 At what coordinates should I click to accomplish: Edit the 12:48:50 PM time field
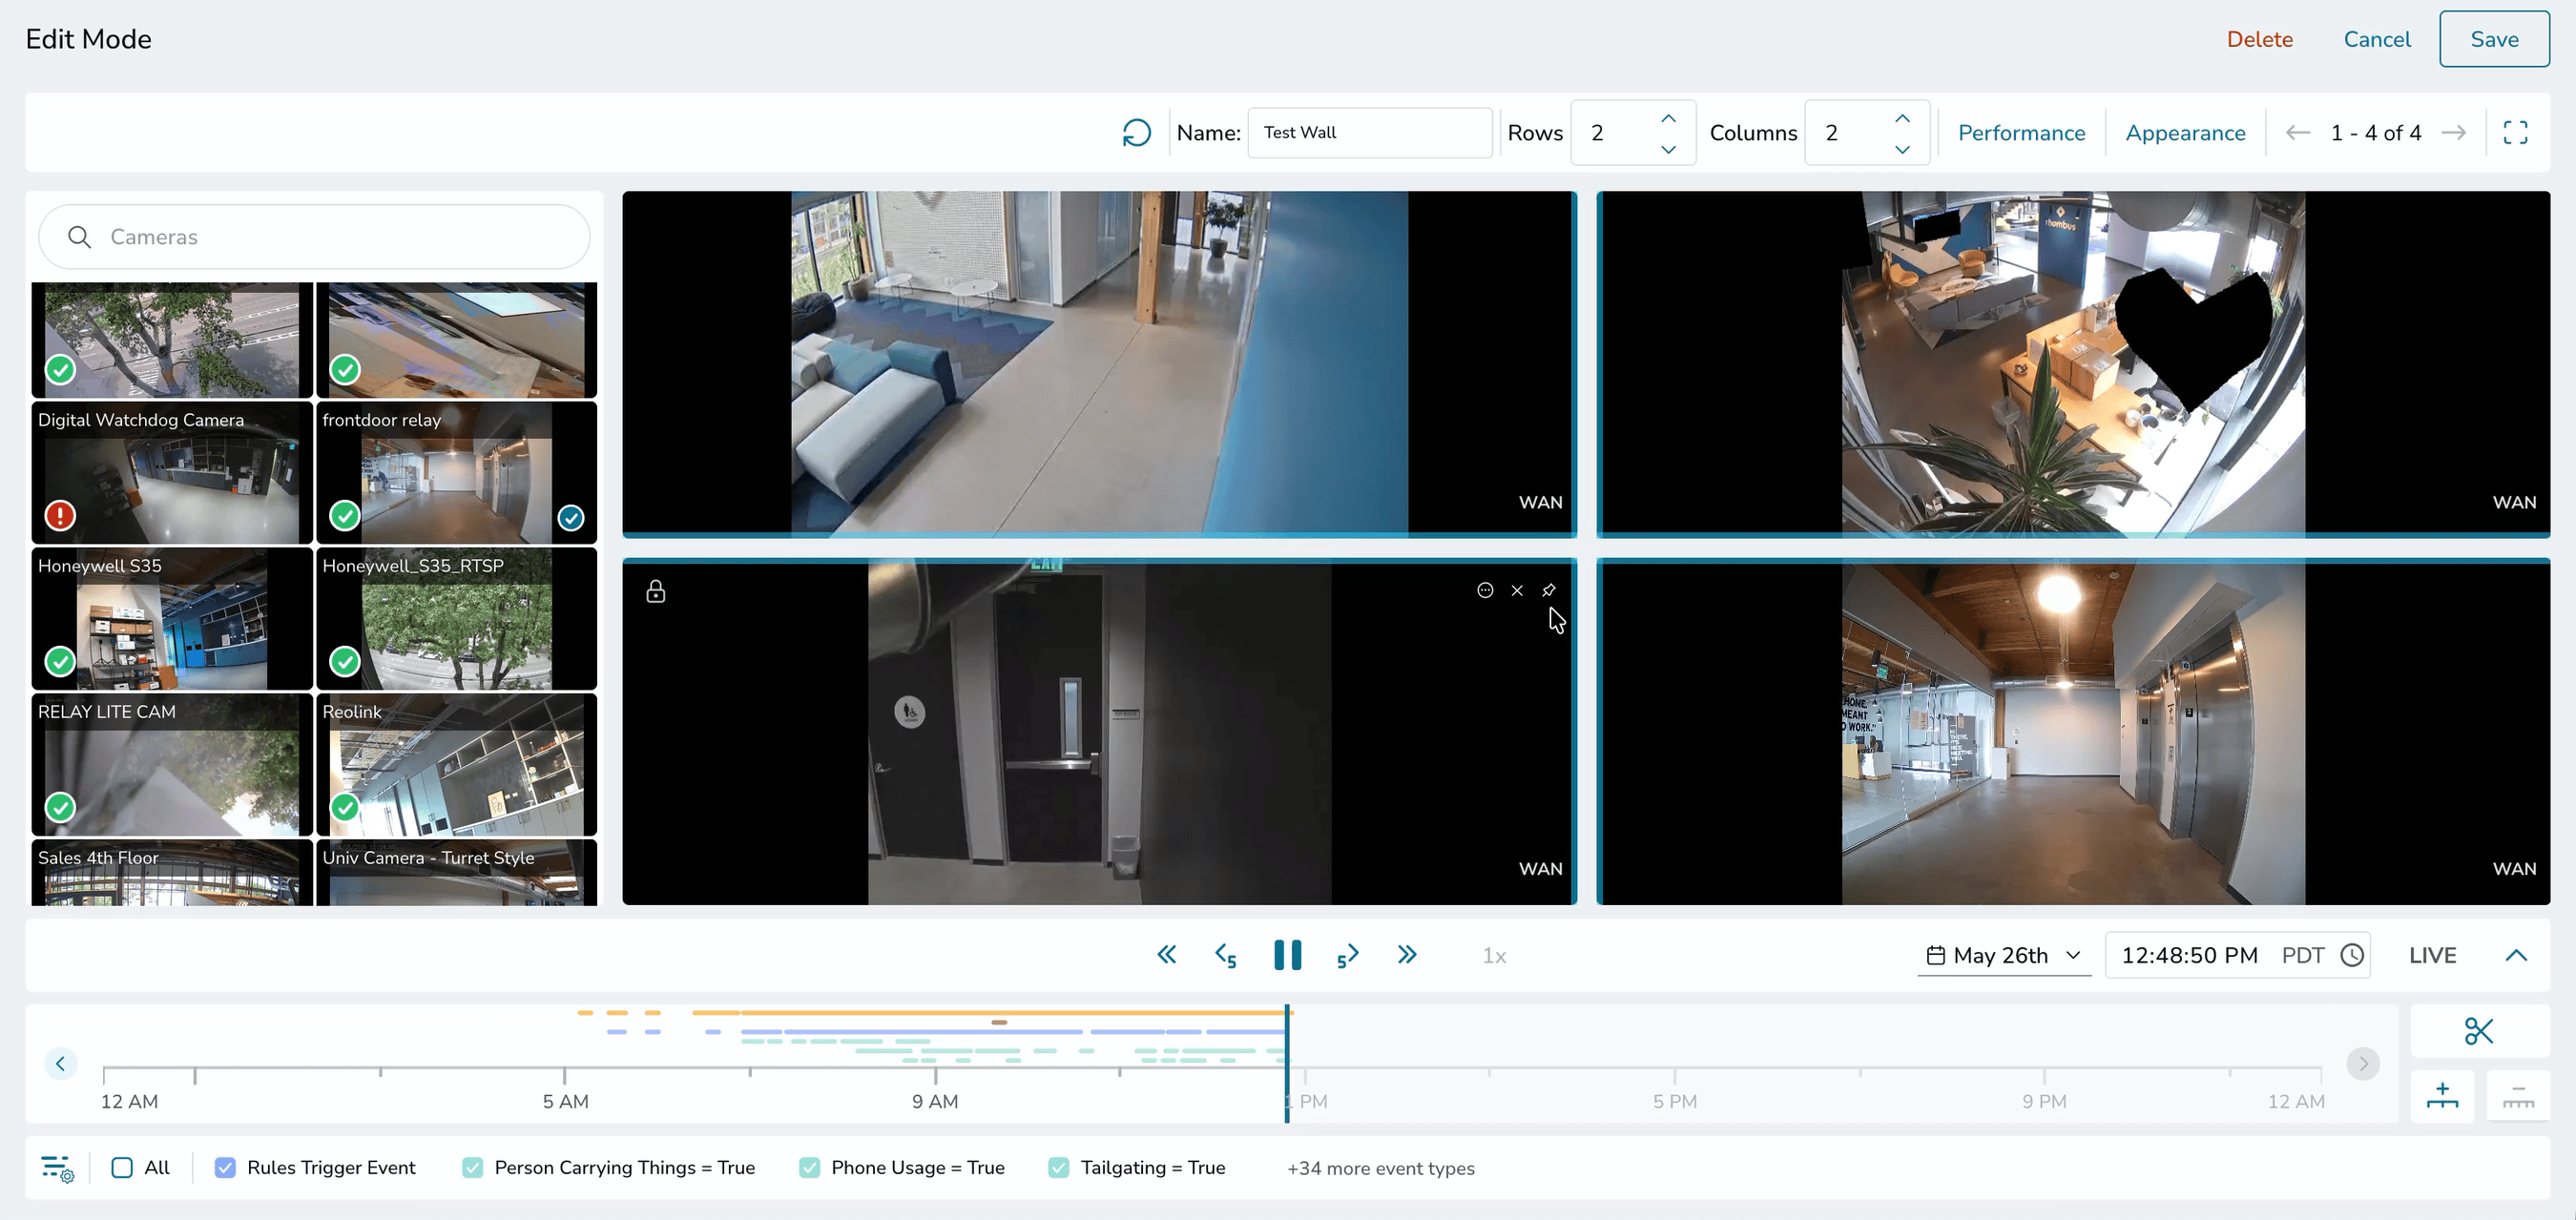click(2189, 955)
